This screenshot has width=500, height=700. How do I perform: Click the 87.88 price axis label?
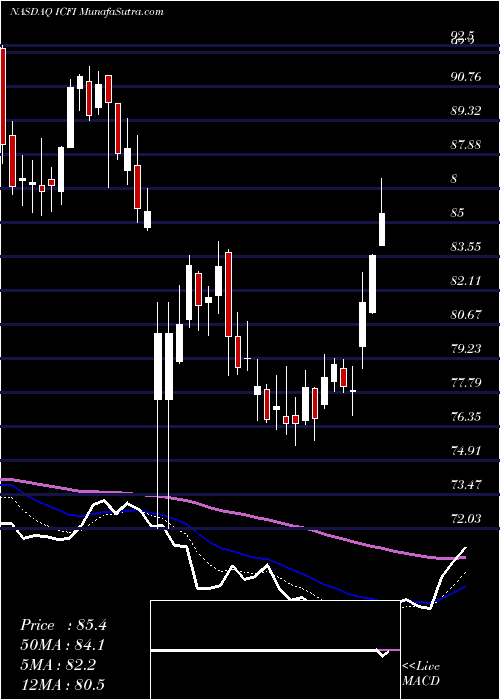pyautogui.click(x=466, y=145)
